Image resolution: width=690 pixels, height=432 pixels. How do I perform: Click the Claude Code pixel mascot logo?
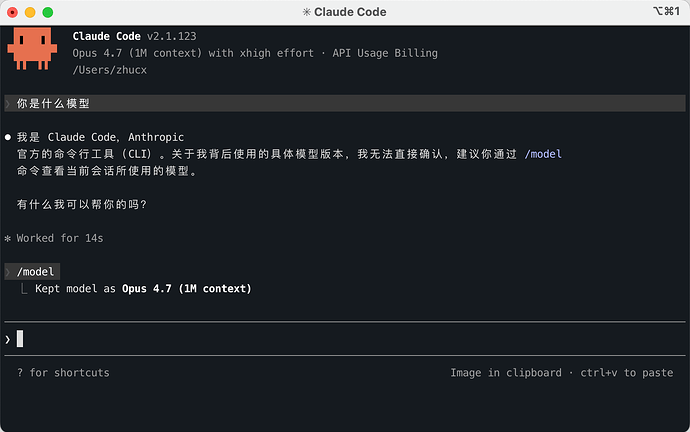32,48
